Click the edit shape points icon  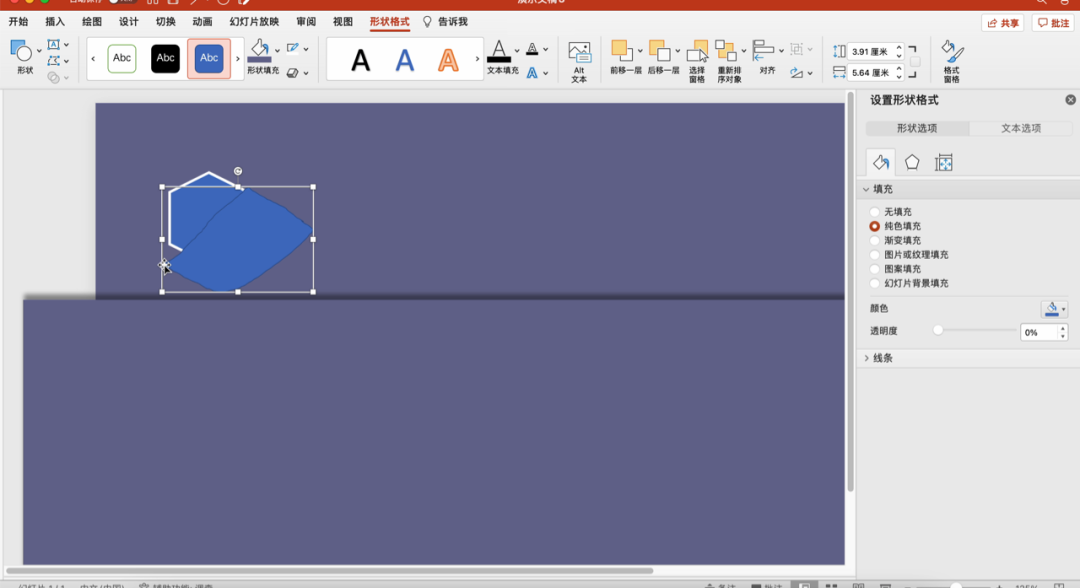coord(53,61)
